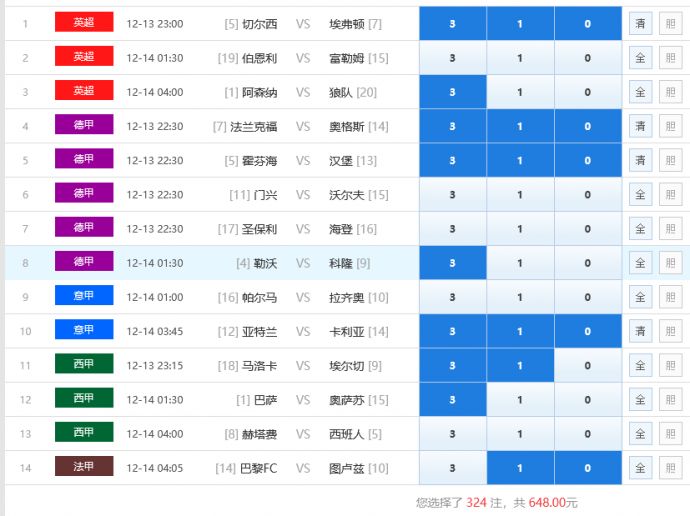Pick the win (3) option for Parma vs Lazio
The width and height of the screenshot is (690, 516).
452,297
